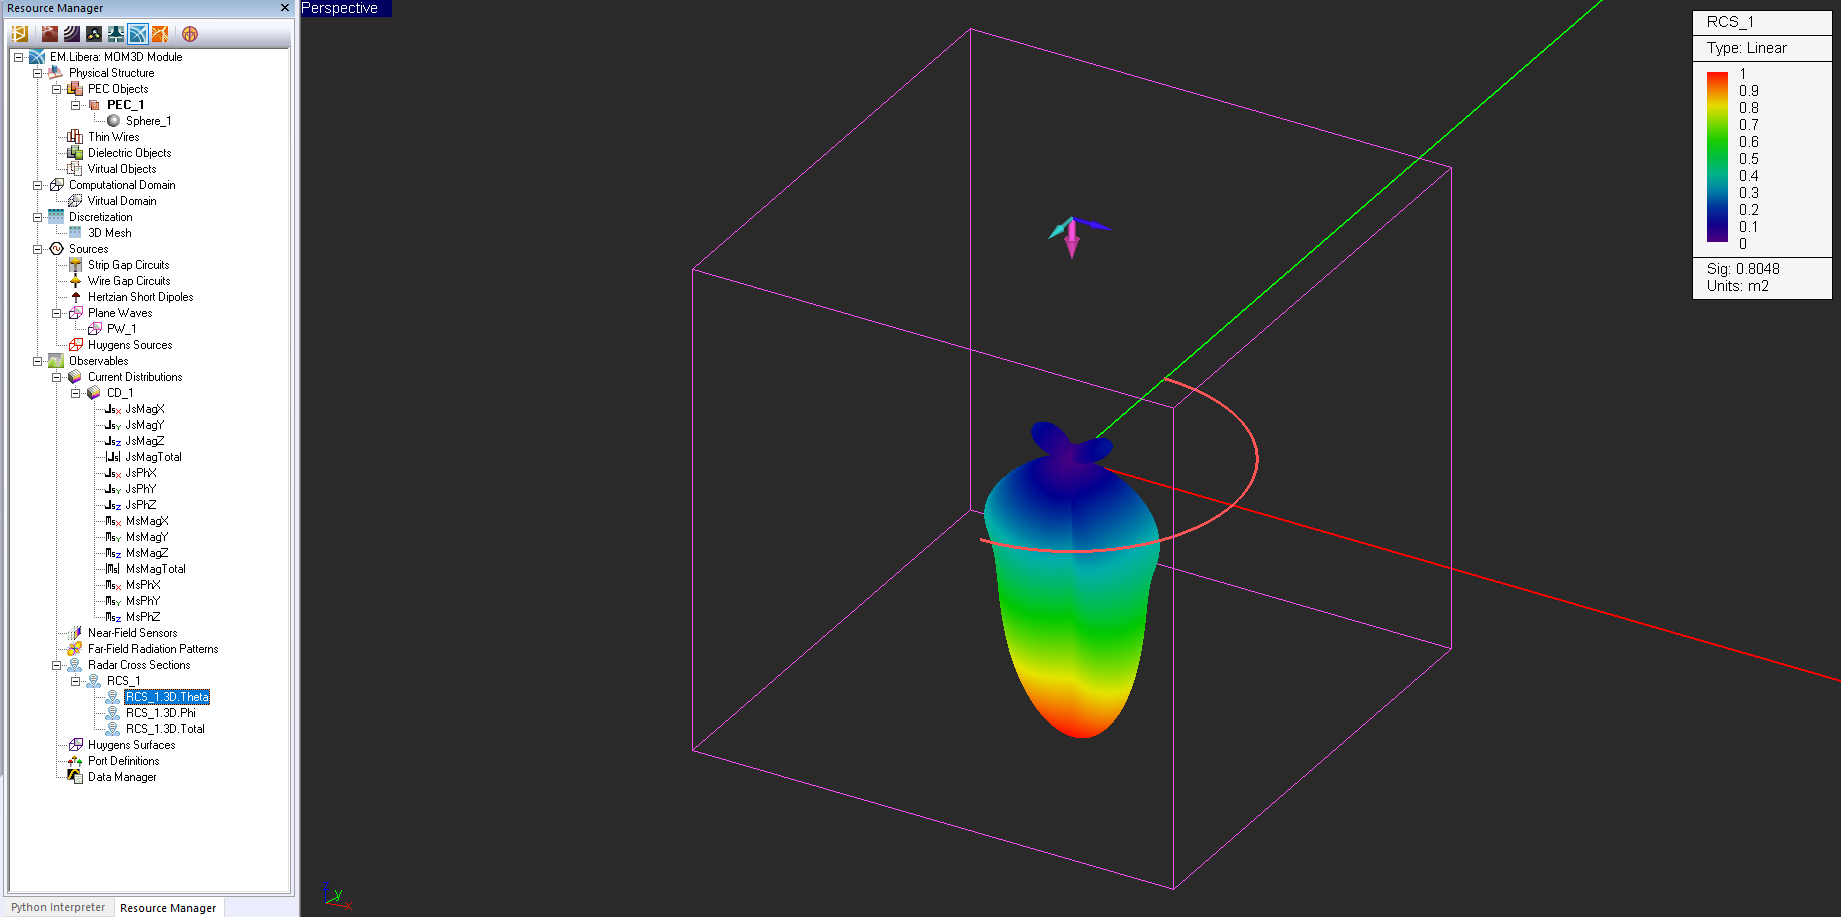
Task: Click the RCS_1 legend title
Action: (x=1730, y=22)
